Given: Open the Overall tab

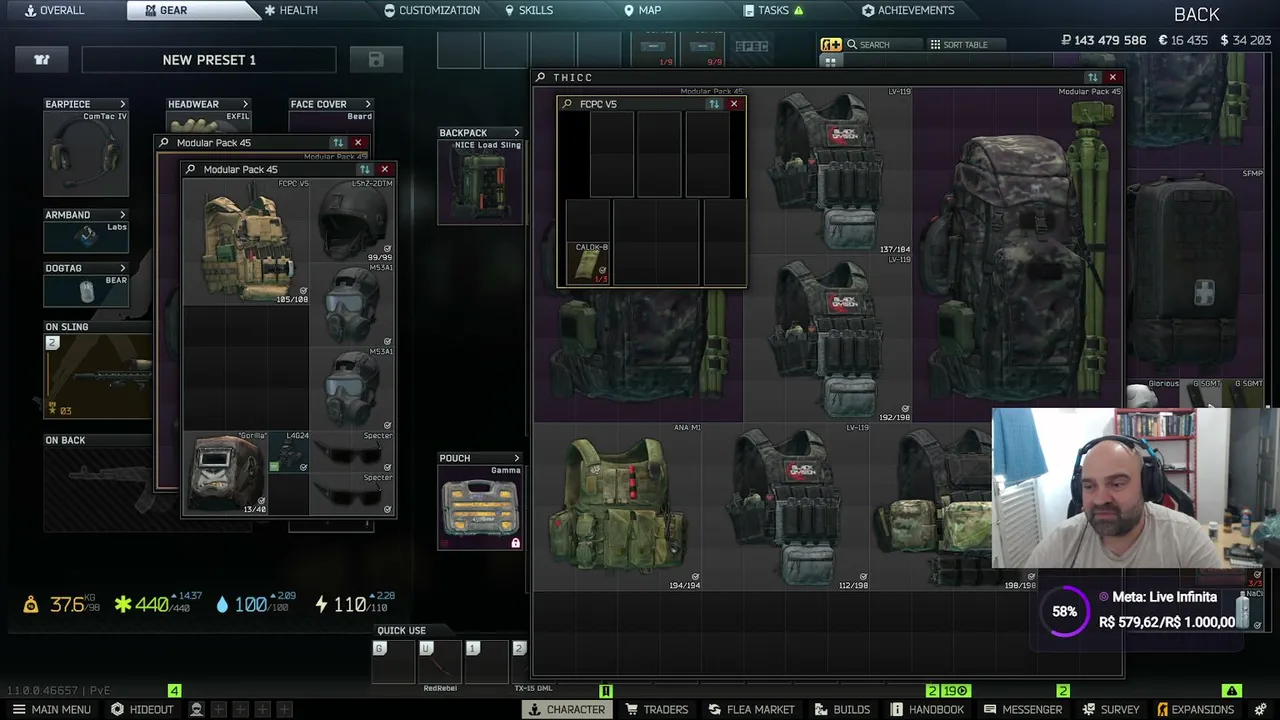Looking at the screenshot, I should 55,10.
